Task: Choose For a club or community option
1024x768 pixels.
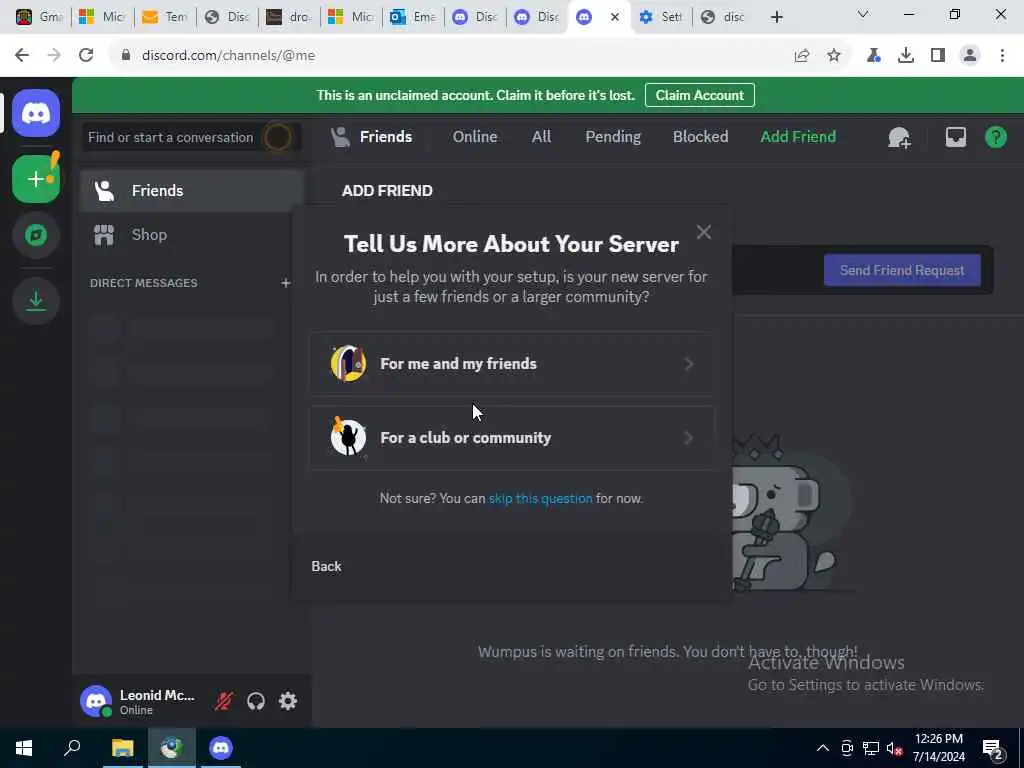Action: (x=512, y=438)
